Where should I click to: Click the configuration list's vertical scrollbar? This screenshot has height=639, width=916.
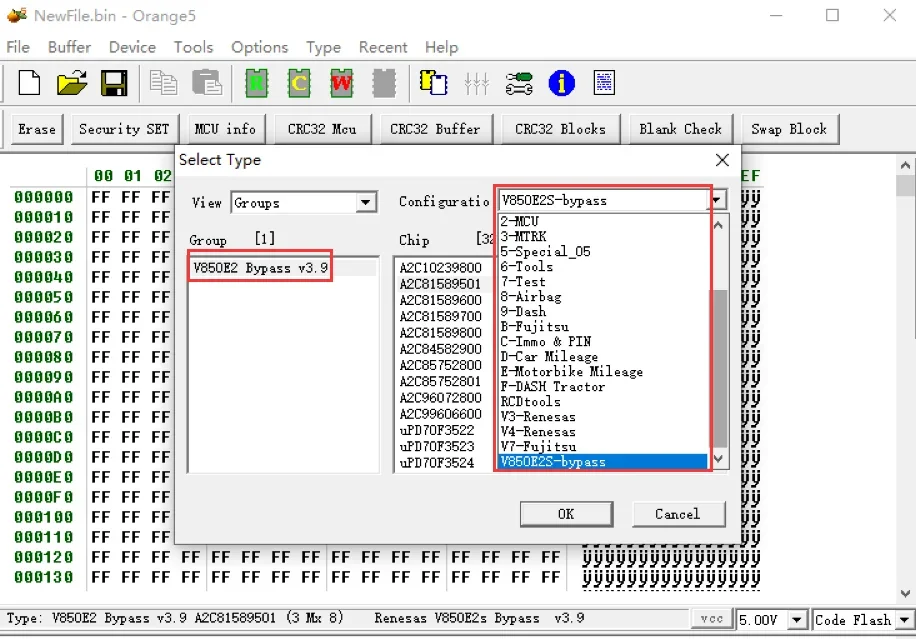coord(719,370)
